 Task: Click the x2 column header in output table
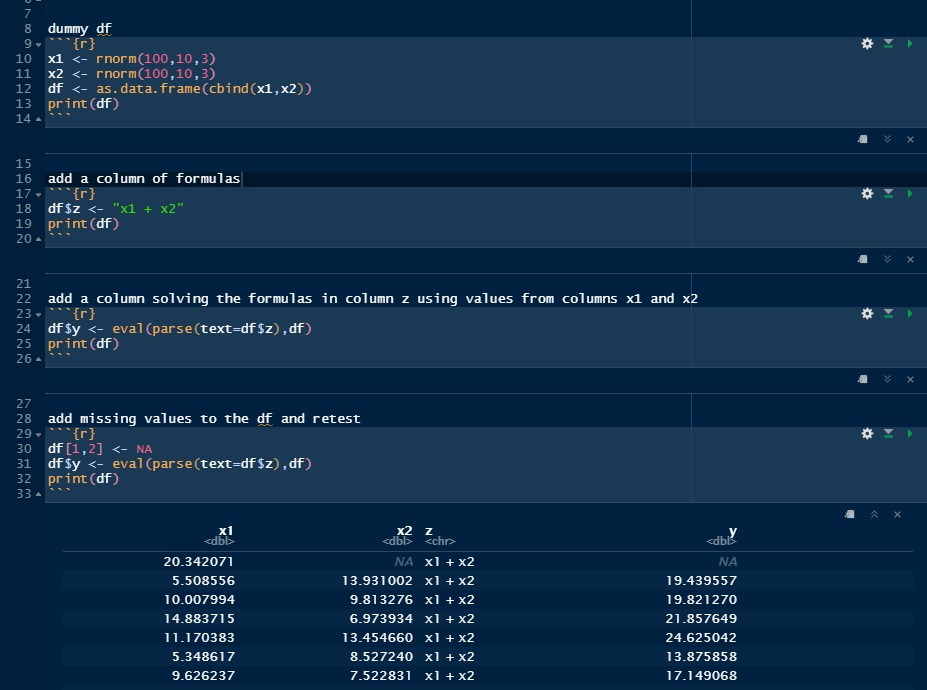tap(397, 535)
